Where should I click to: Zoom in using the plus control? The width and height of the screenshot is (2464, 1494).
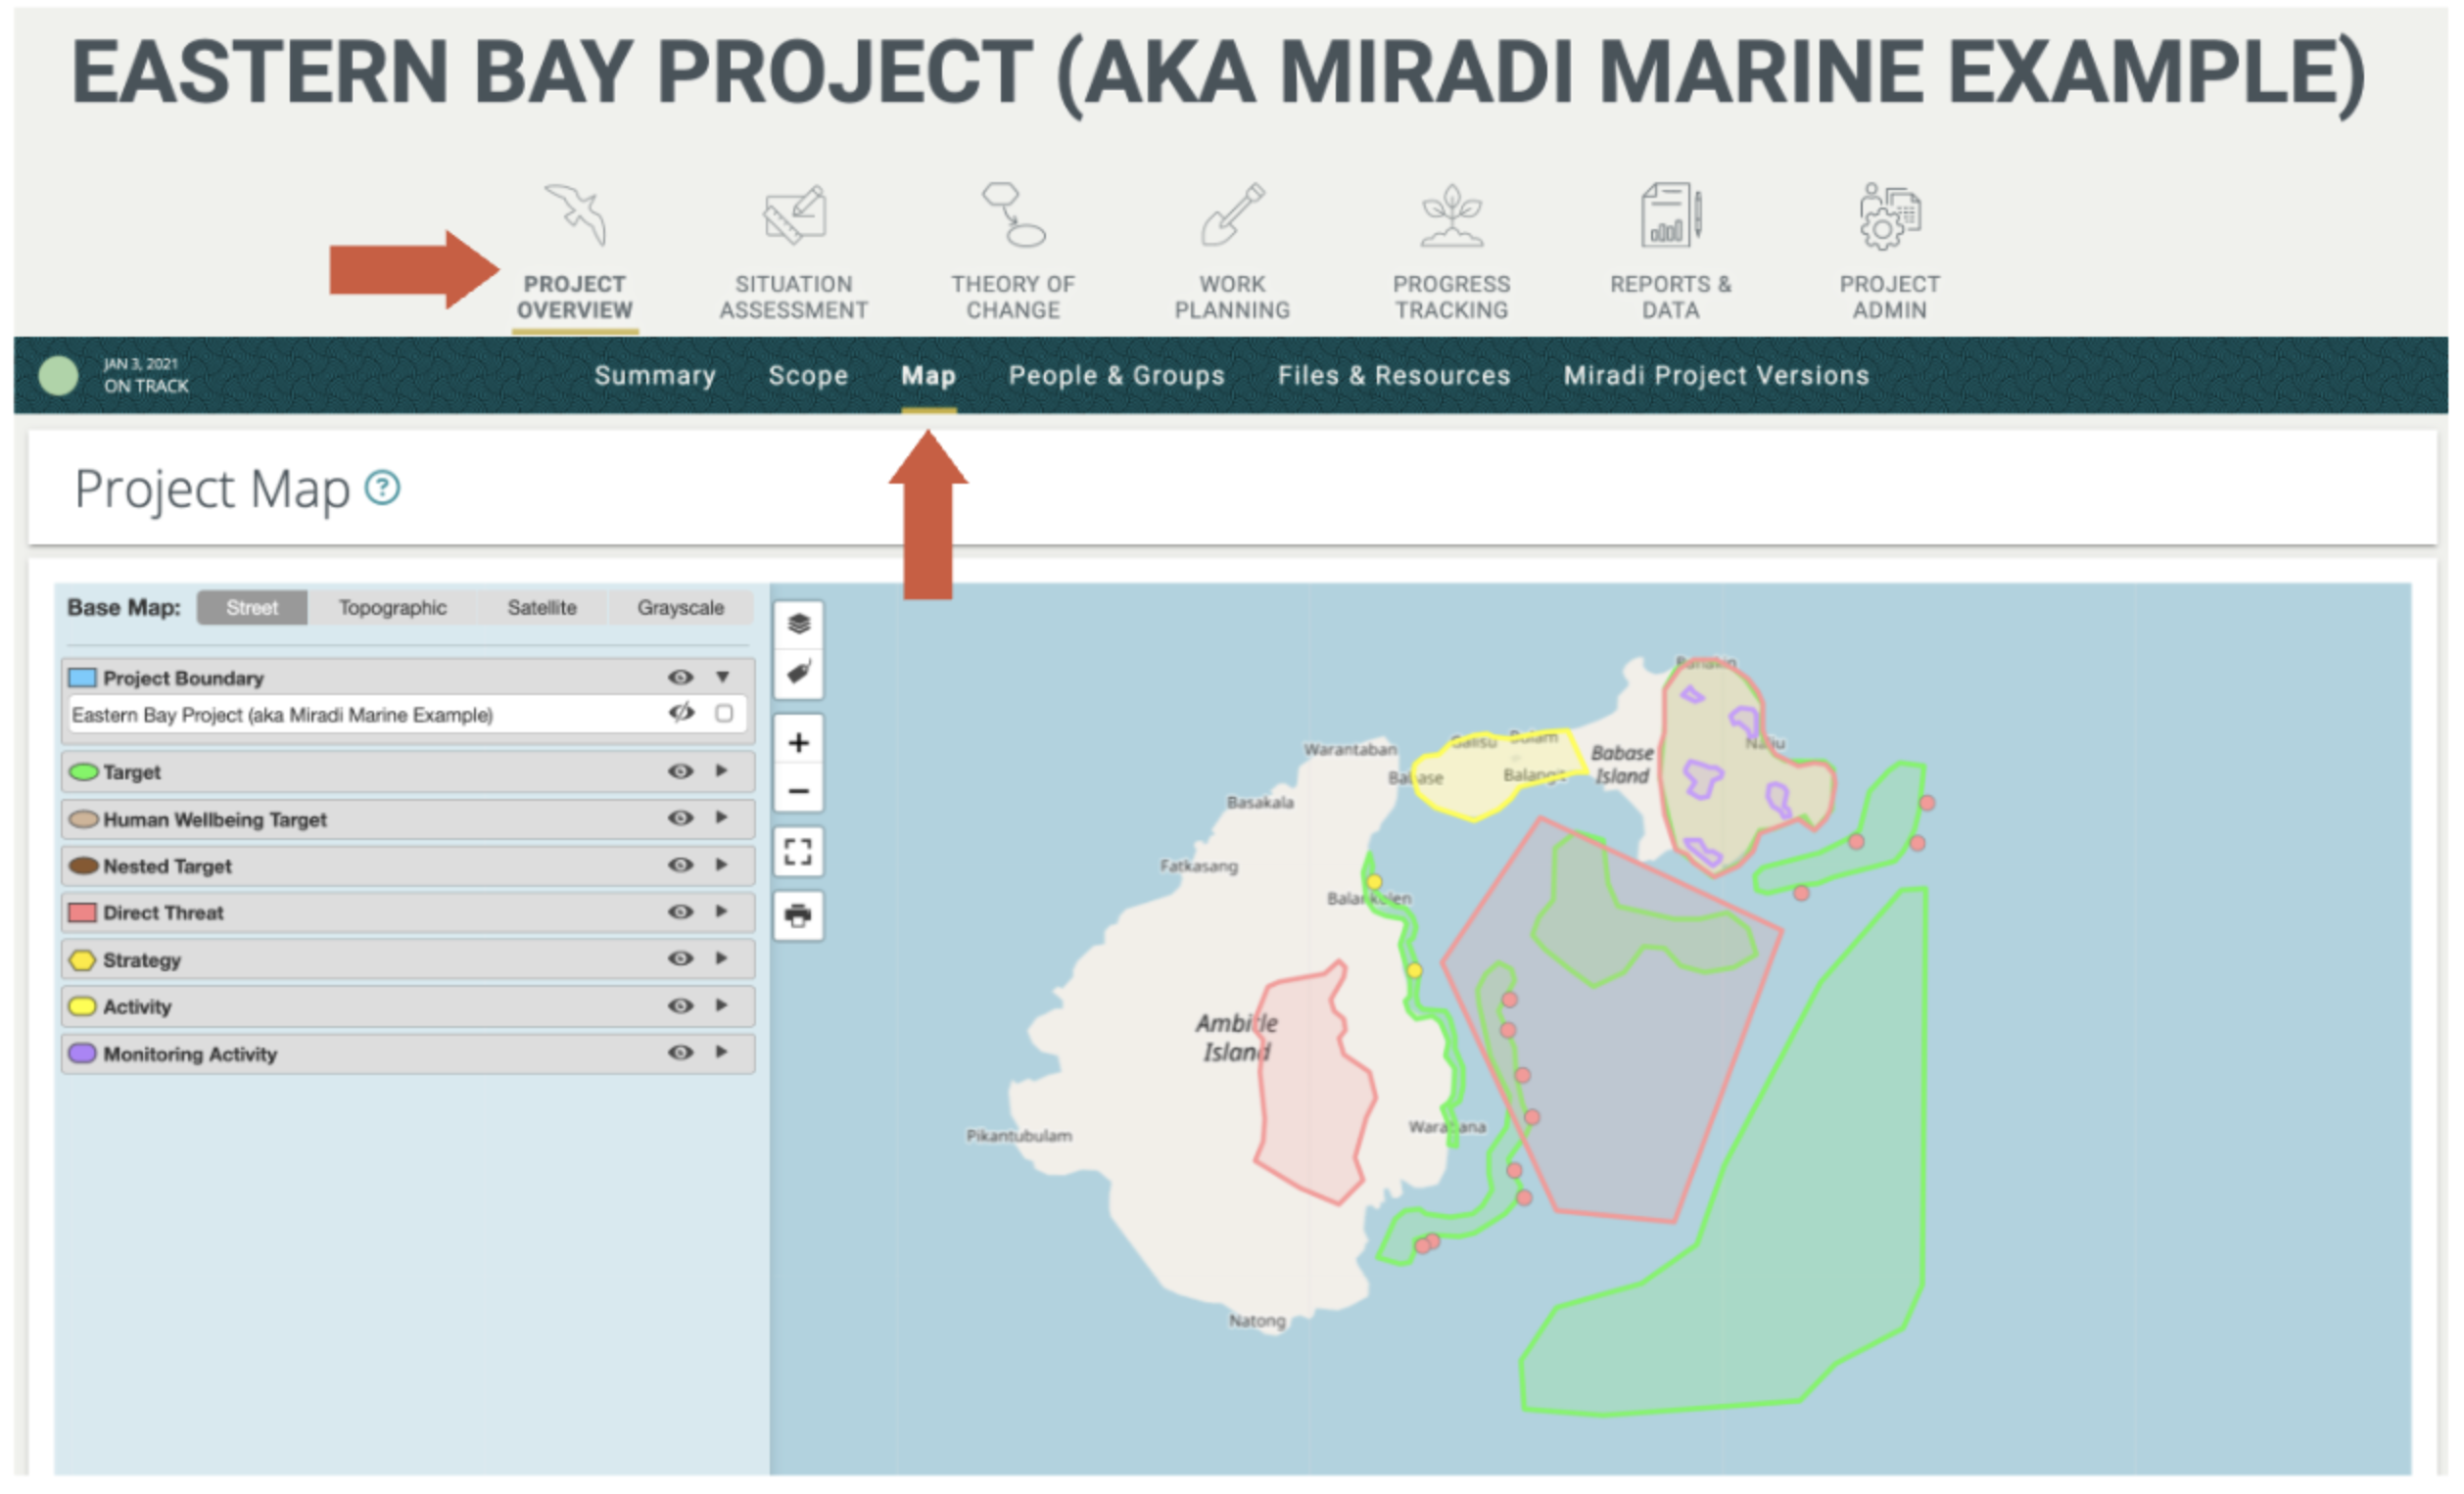point(798,741)
